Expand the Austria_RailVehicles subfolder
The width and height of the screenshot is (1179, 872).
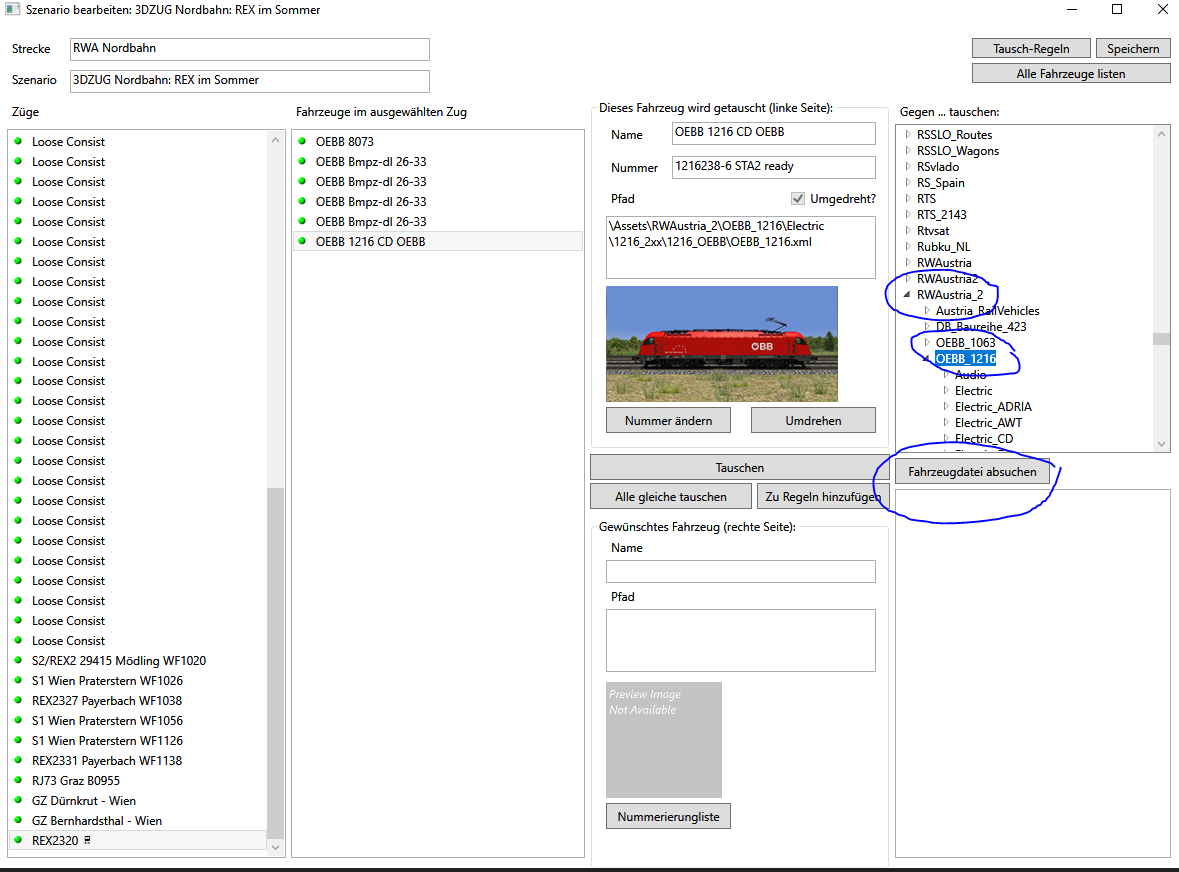tap(927, 310)
